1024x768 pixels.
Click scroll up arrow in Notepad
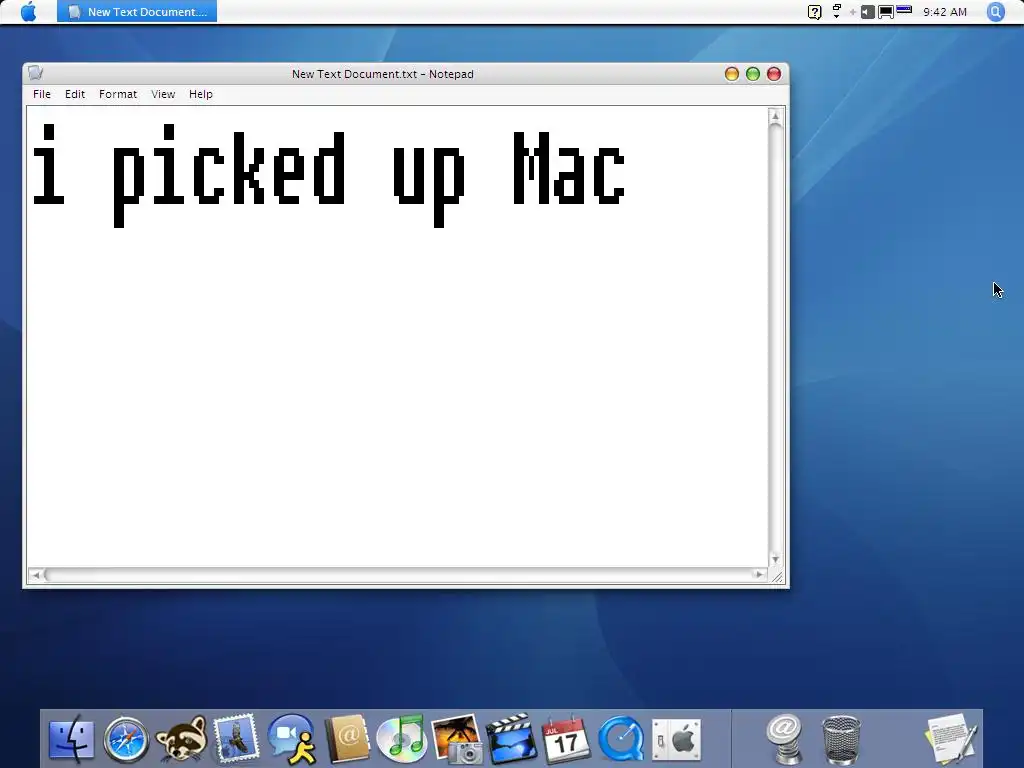coord(775,116)
